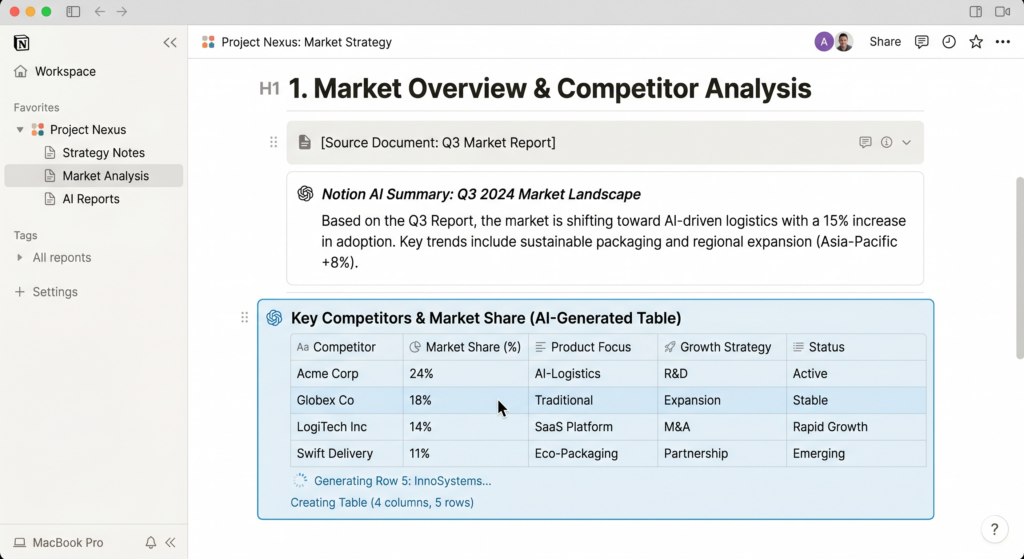Viewport: 1024px width, 559px height.
Task: Collapse sidebar using top double-chevron icon
Action: [170, 43]
